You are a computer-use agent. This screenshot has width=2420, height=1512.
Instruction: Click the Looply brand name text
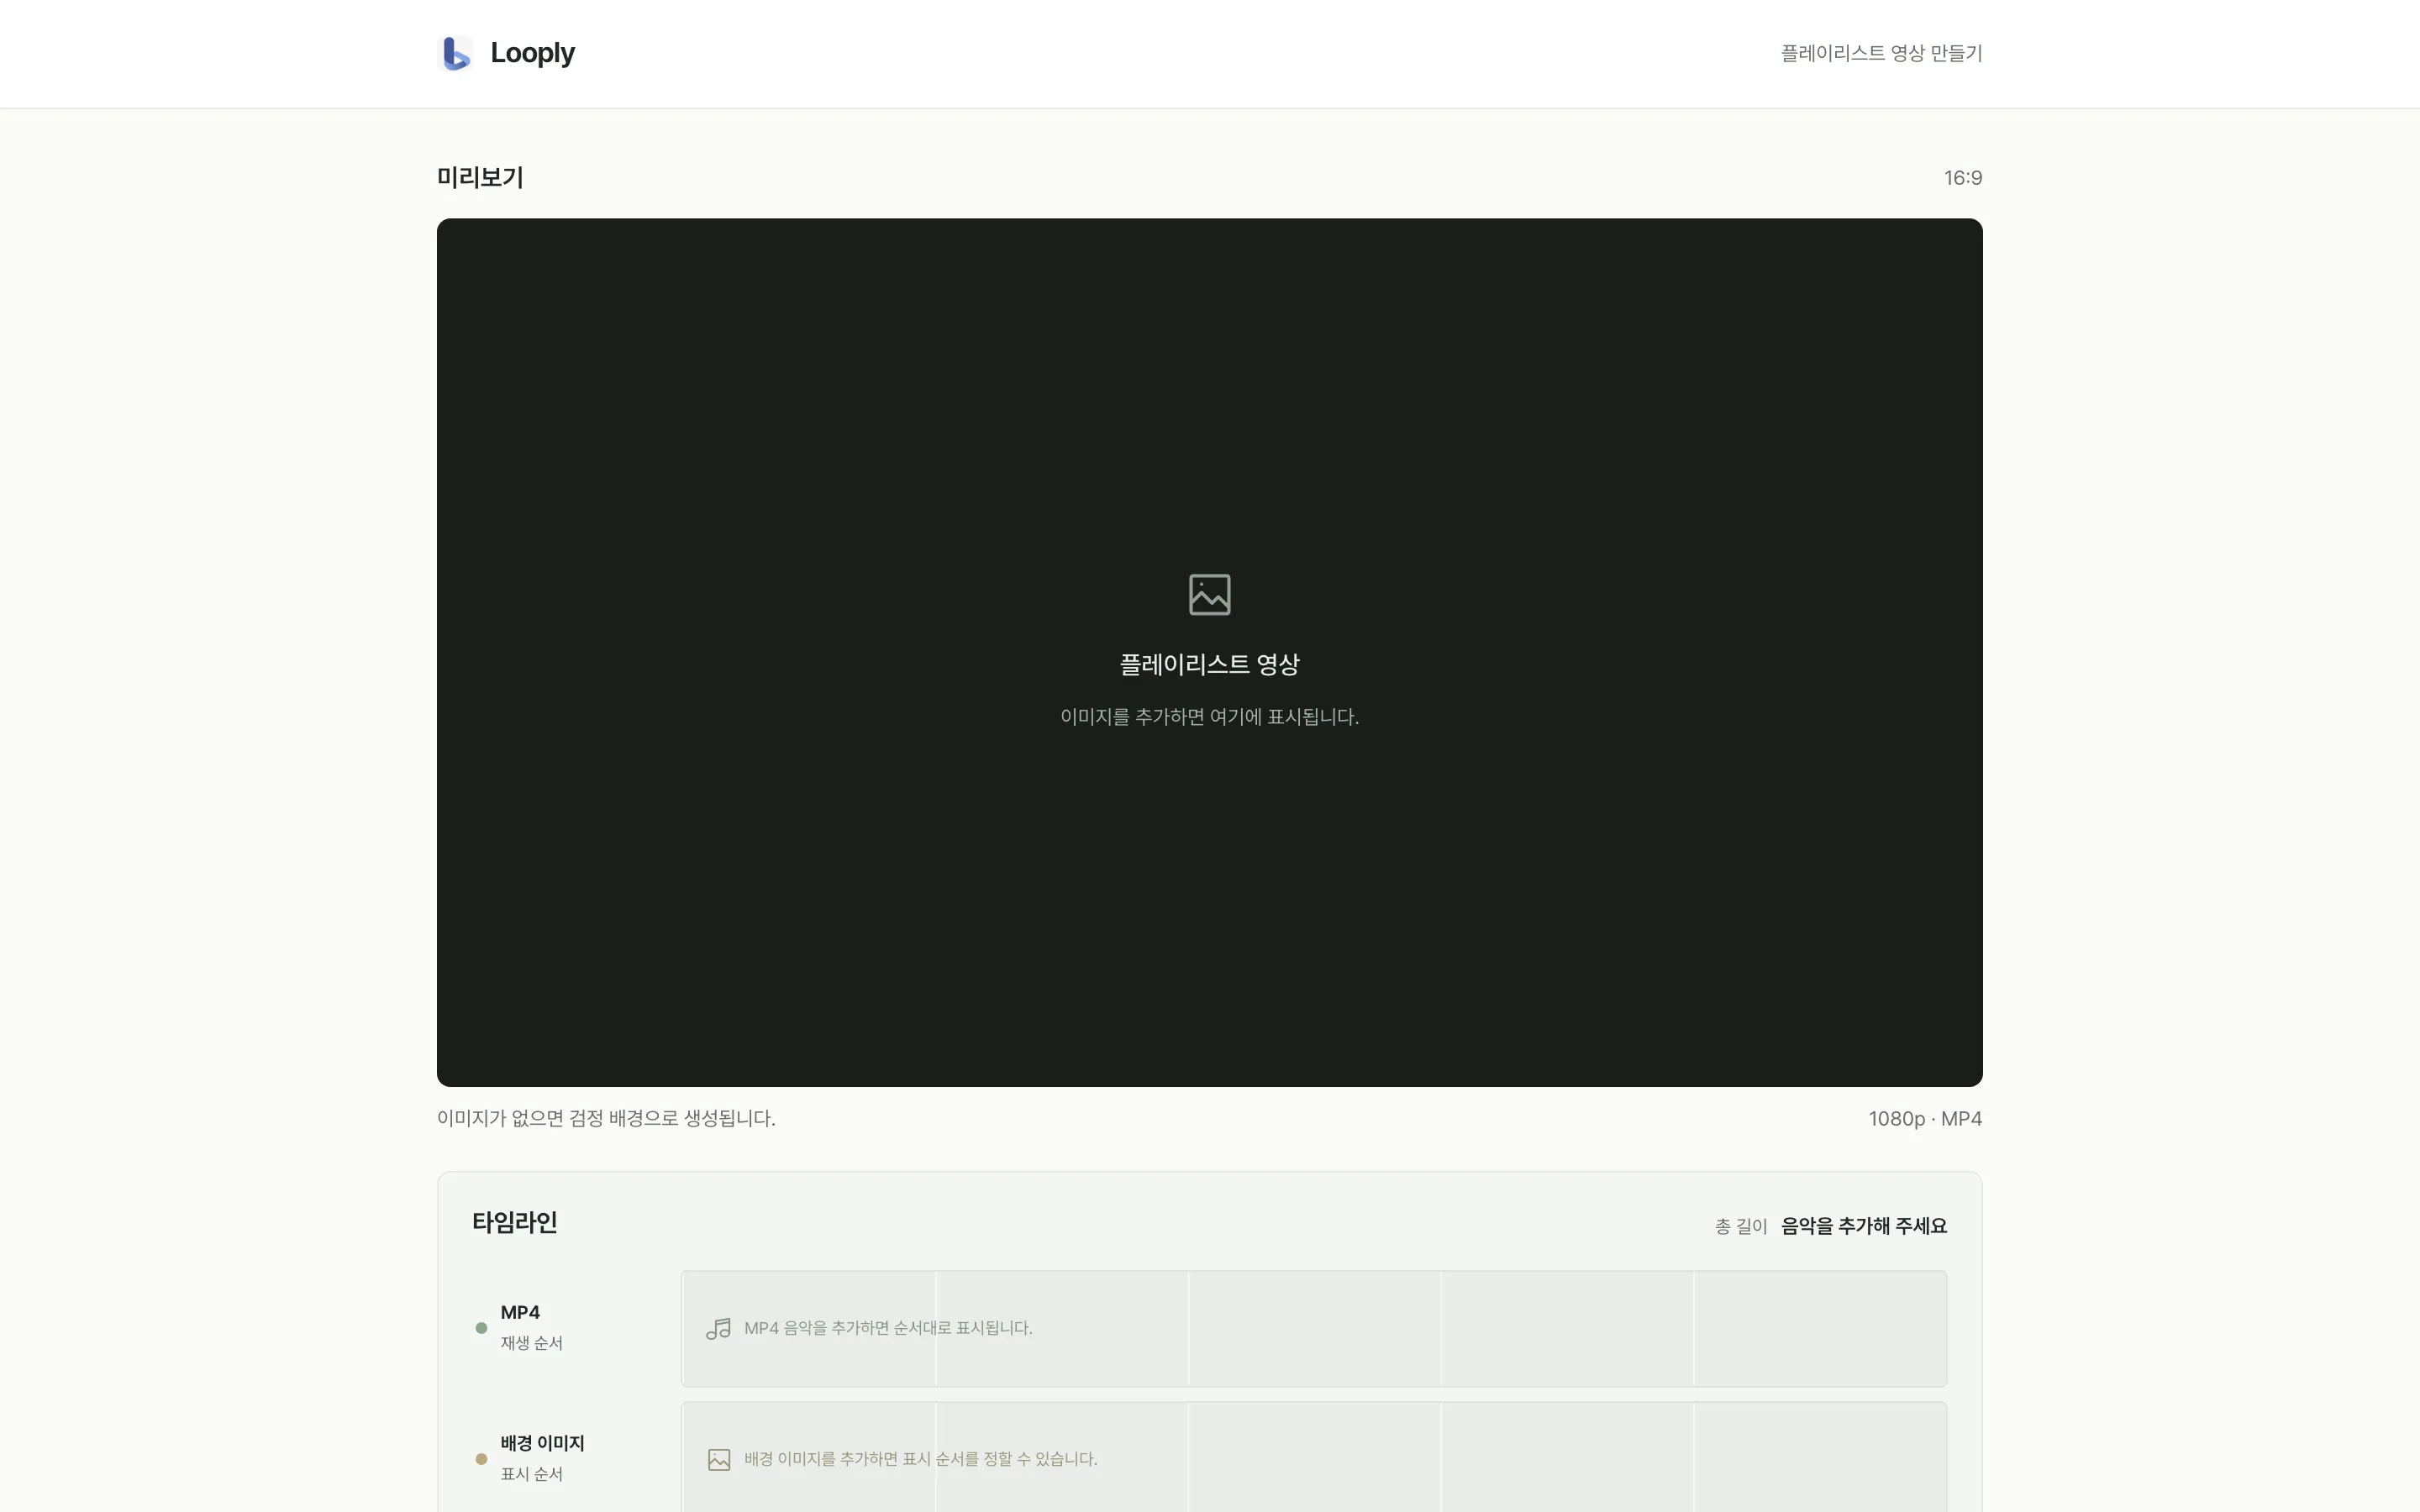click(x=532, y=53)
